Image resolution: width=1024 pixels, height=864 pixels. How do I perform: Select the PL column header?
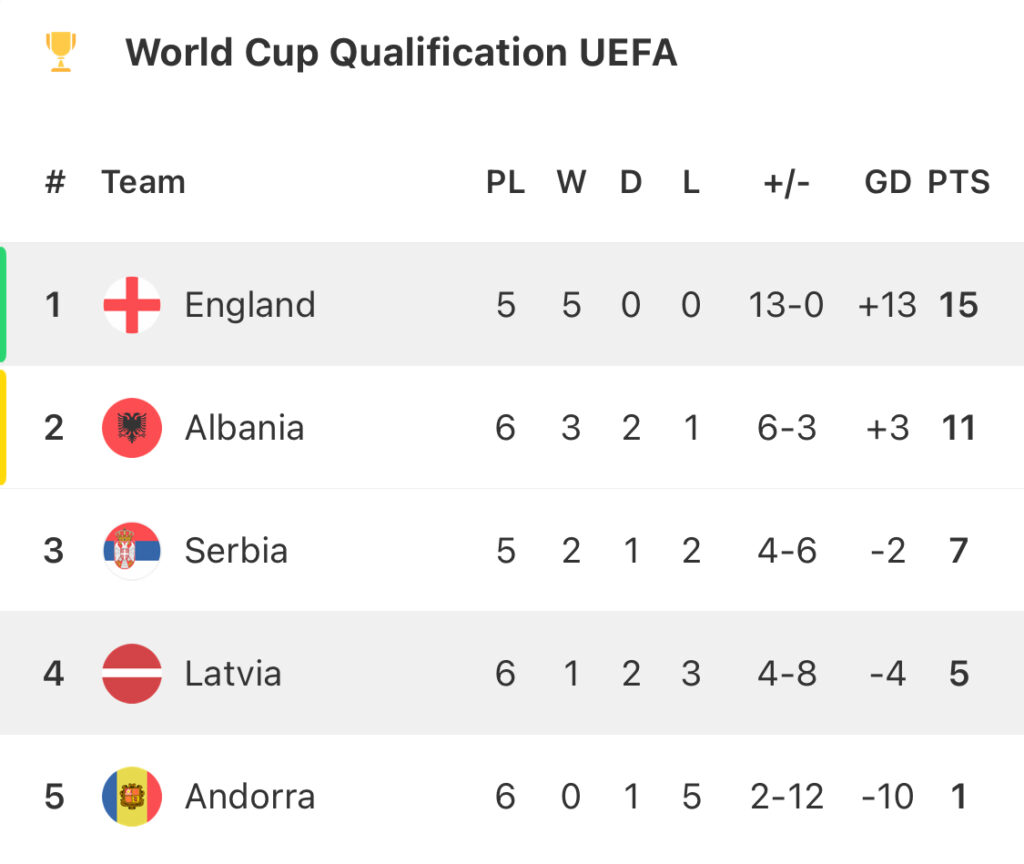505,182
